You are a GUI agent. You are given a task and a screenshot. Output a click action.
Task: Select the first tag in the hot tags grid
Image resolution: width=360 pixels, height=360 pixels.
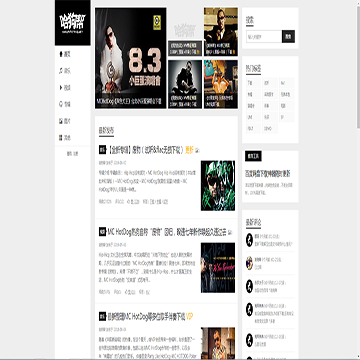coord(253,82)
